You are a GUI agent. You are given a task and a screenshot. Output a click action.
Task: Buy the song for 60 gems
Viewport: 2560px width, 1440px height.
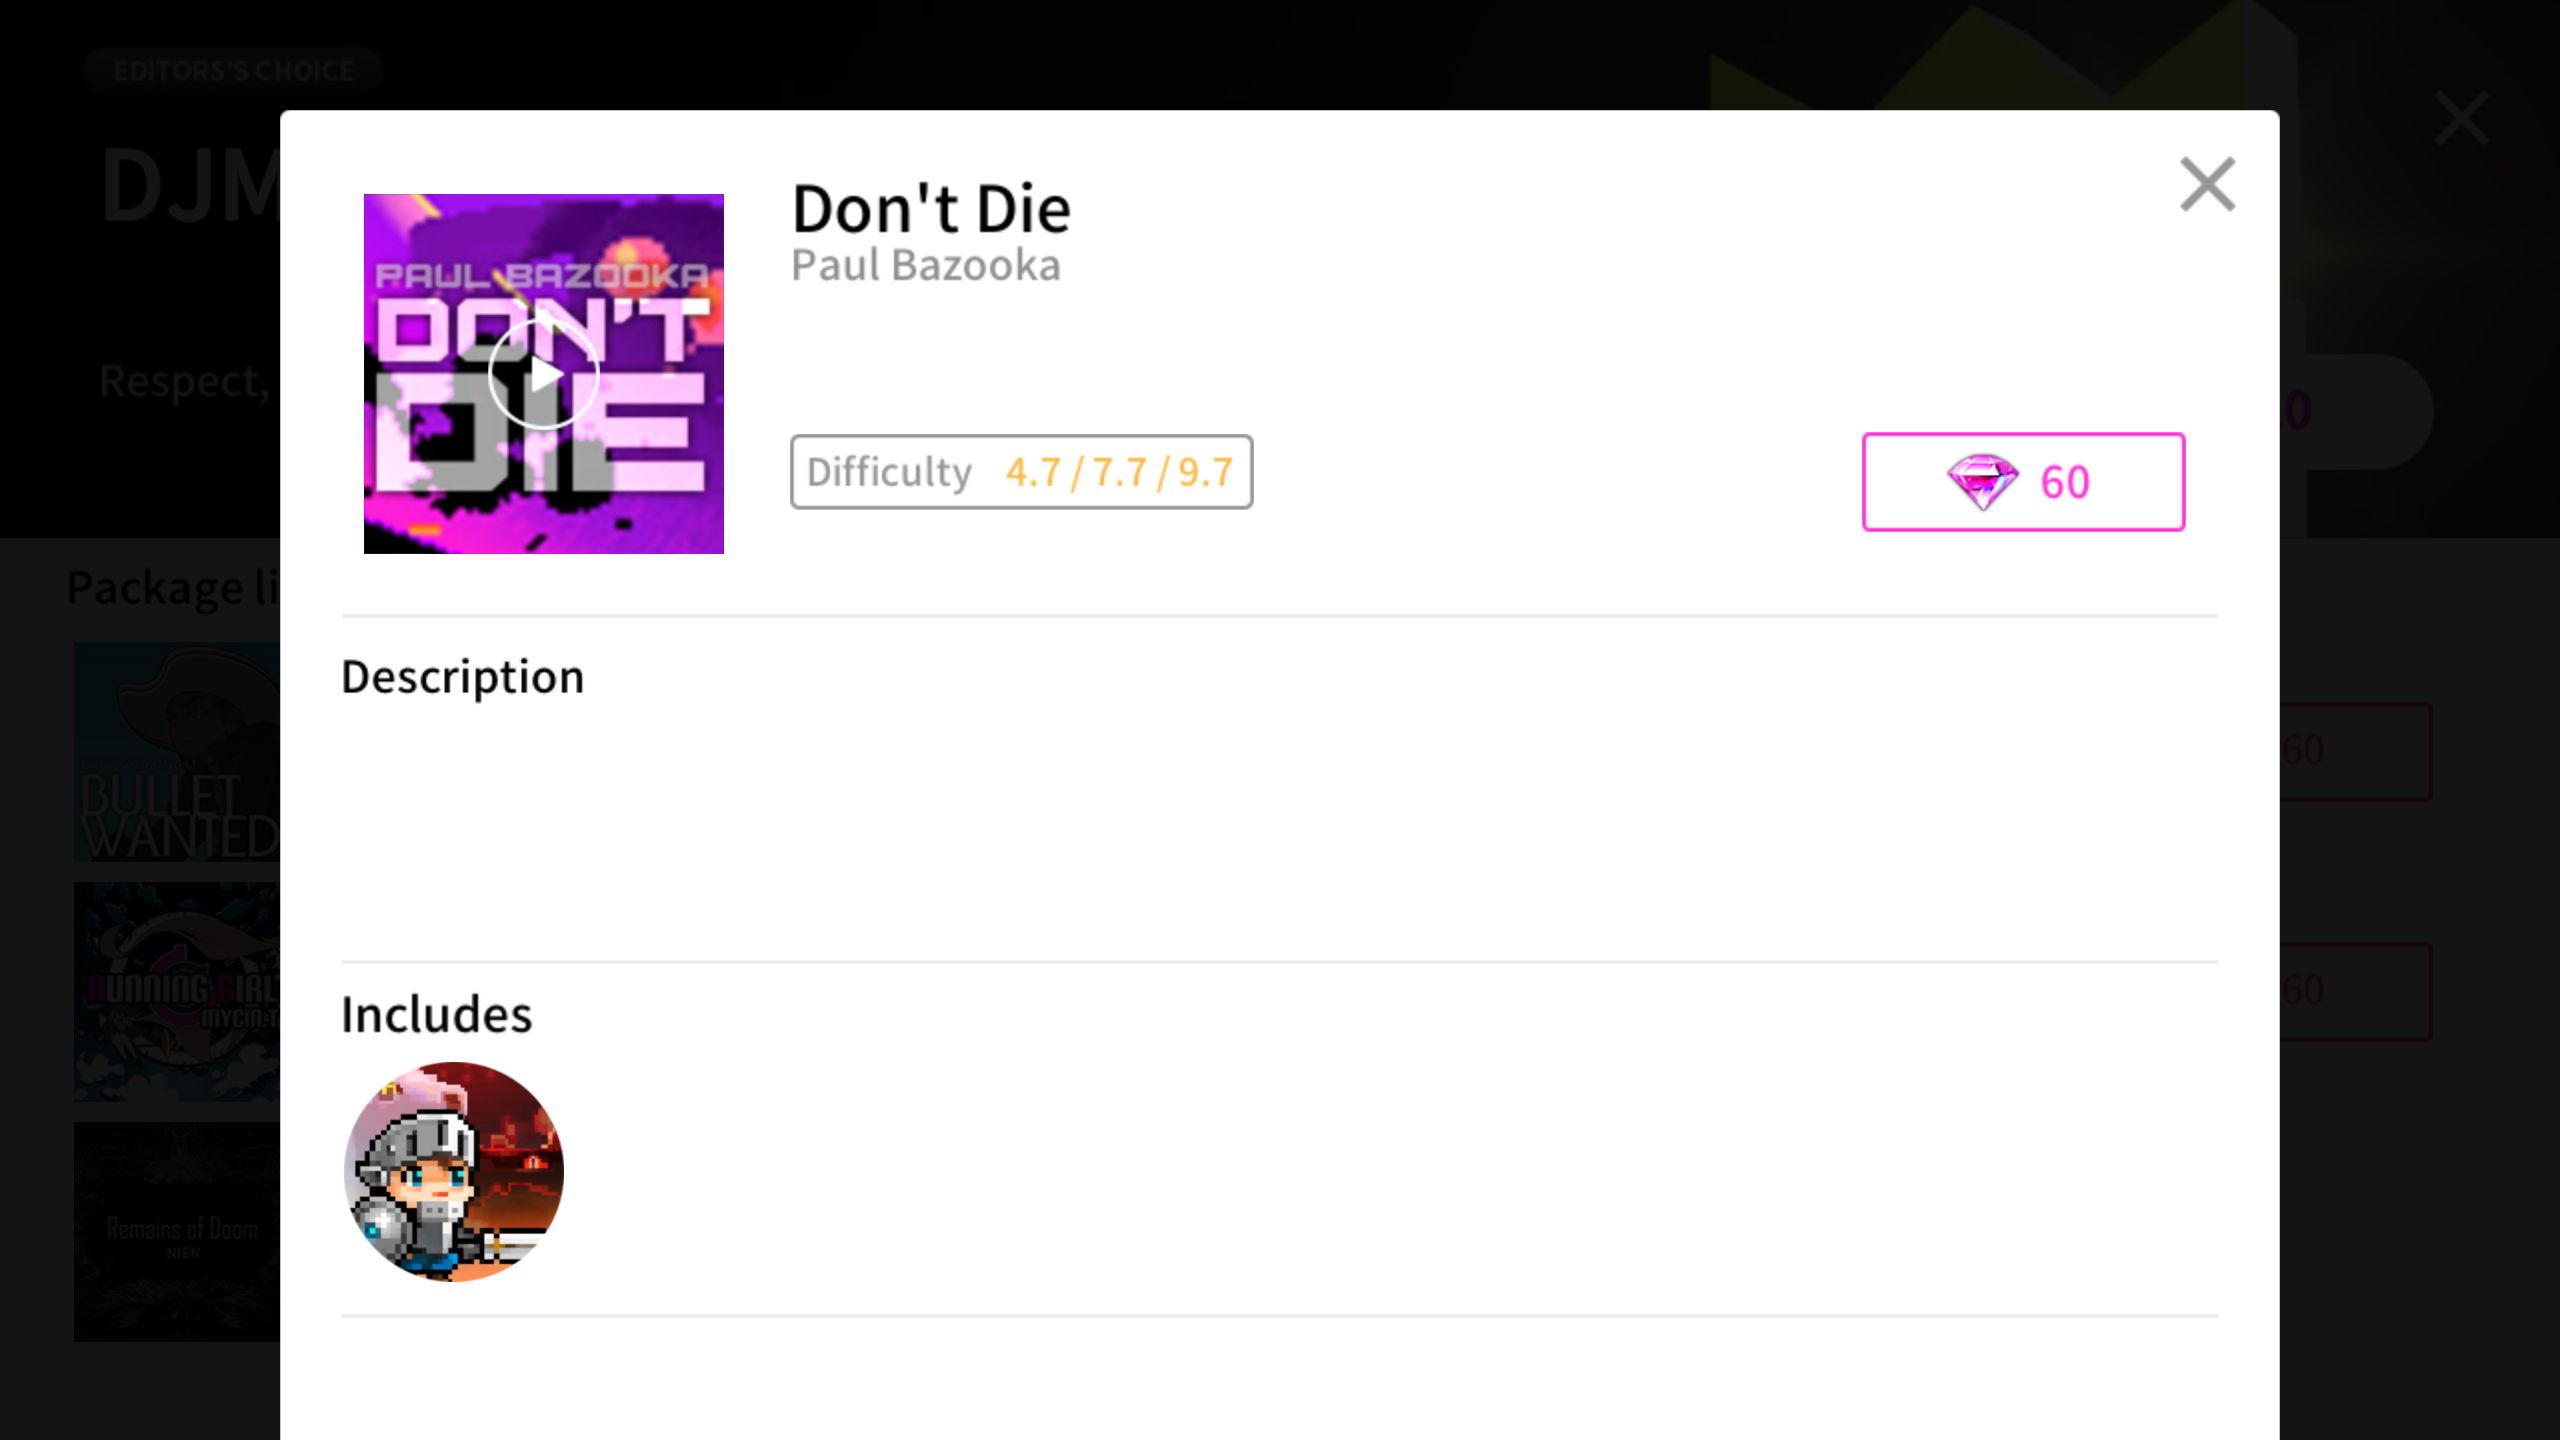click(2023, 482)
